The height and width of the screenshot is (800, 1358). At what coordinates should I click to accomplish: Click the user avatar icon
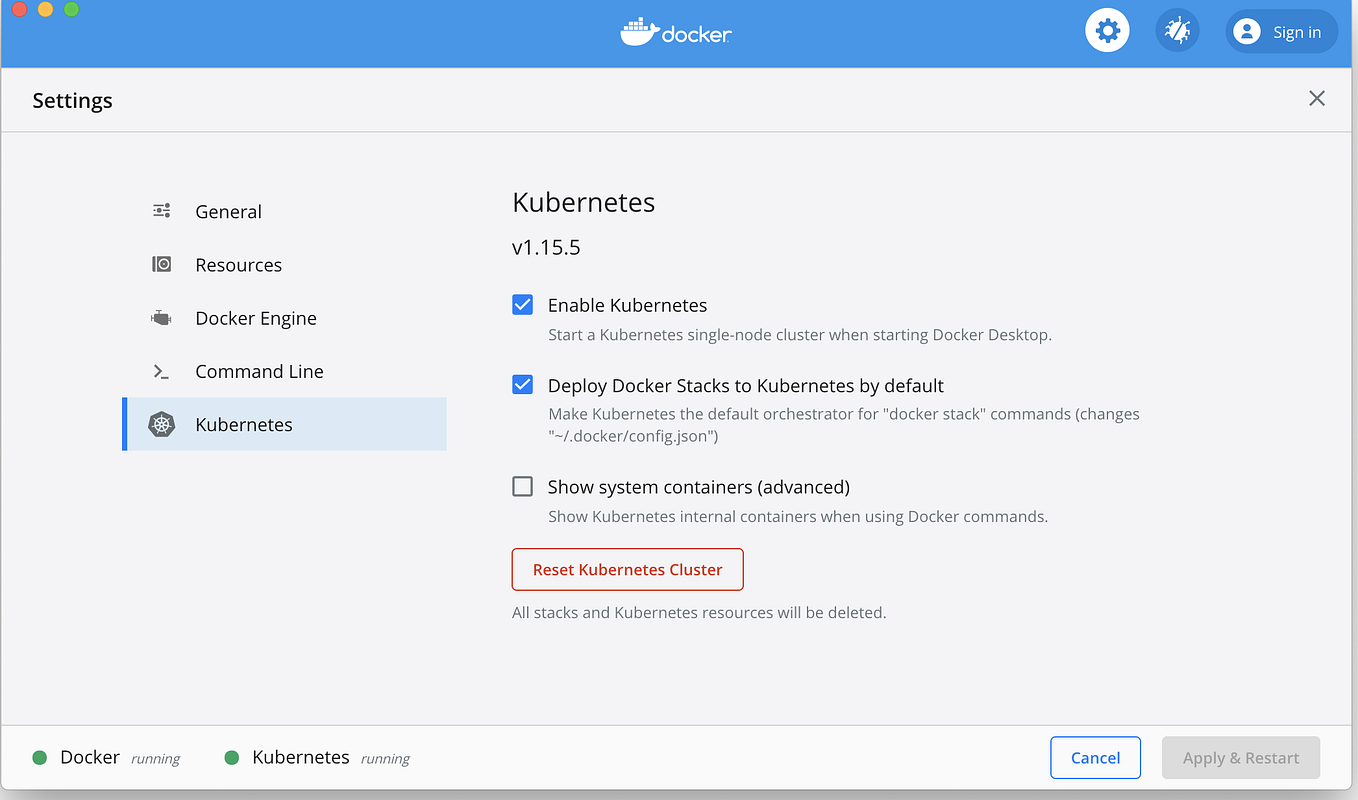click(1246, 32)
